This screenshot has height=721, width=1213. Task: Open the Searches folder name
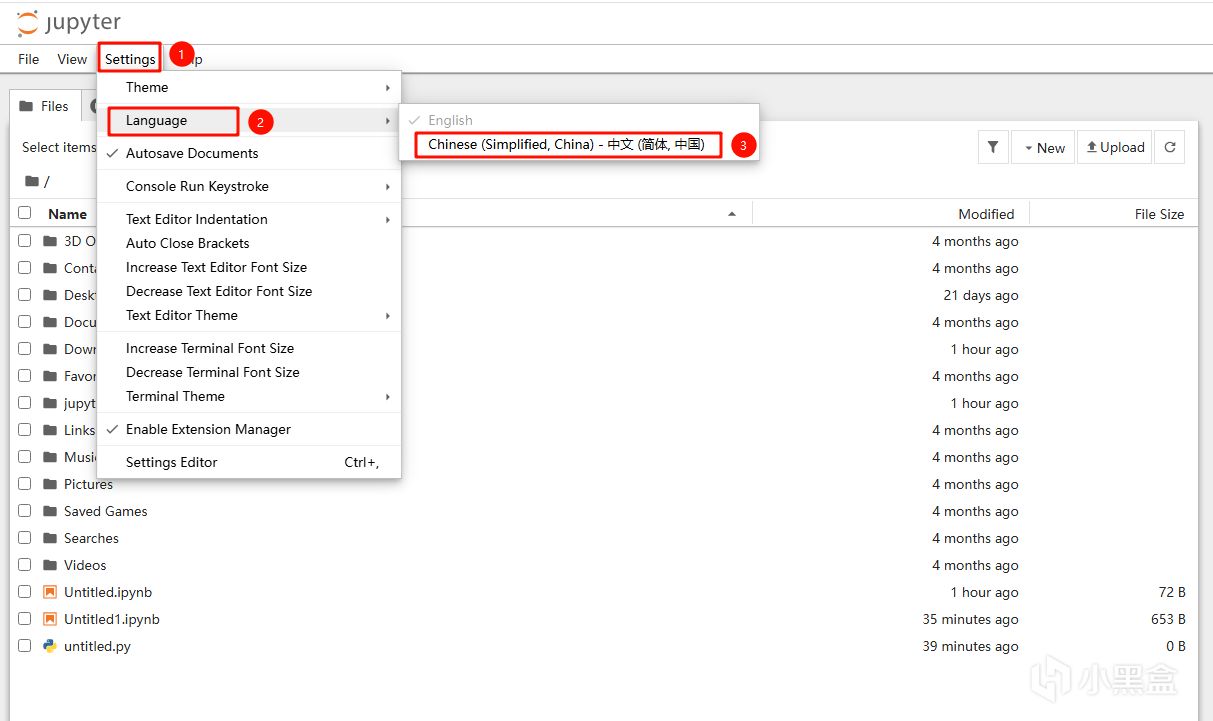point(91,538)
